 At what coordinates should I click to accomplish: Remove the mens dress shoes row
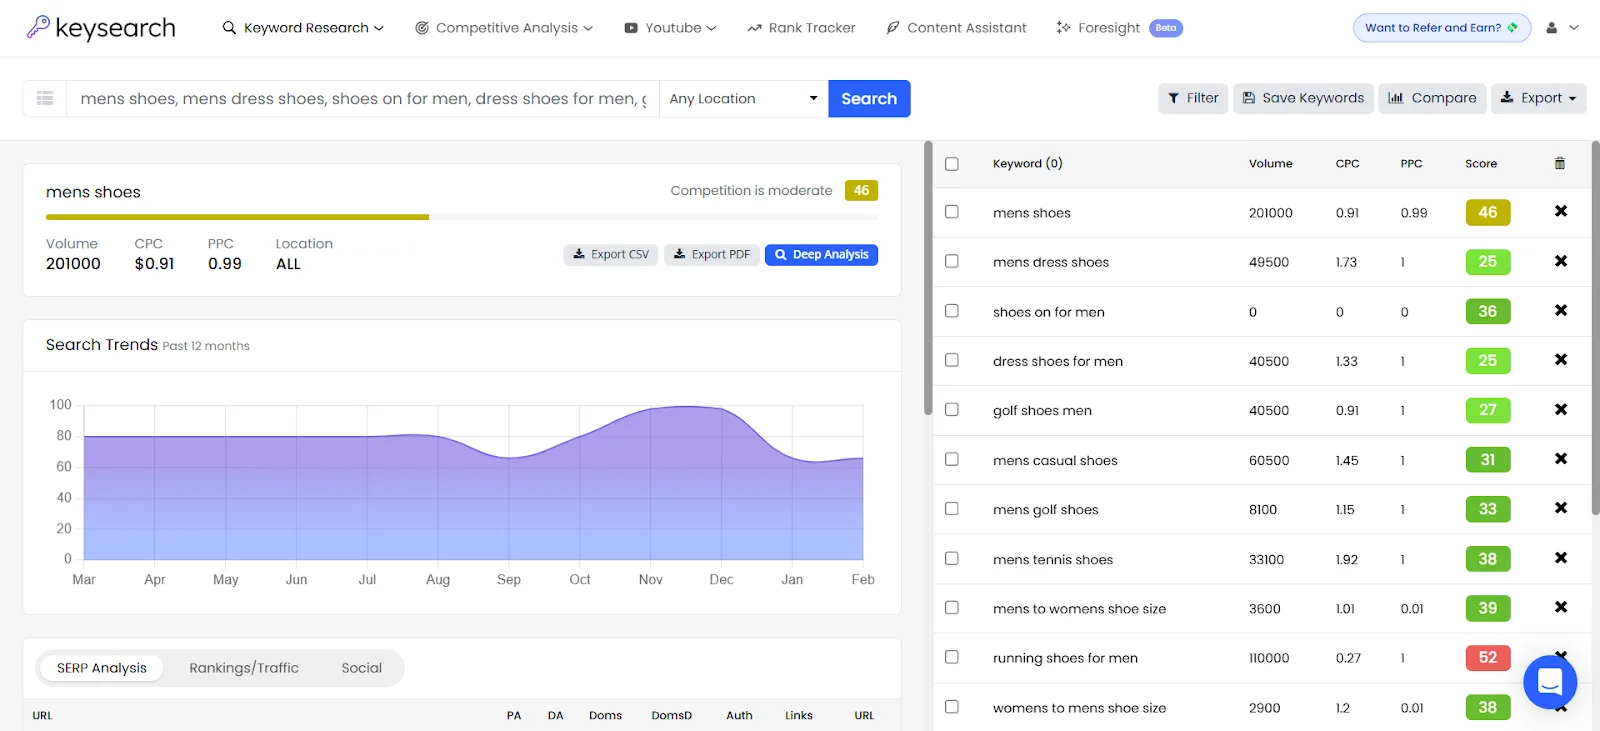(x=1561, y=261)
